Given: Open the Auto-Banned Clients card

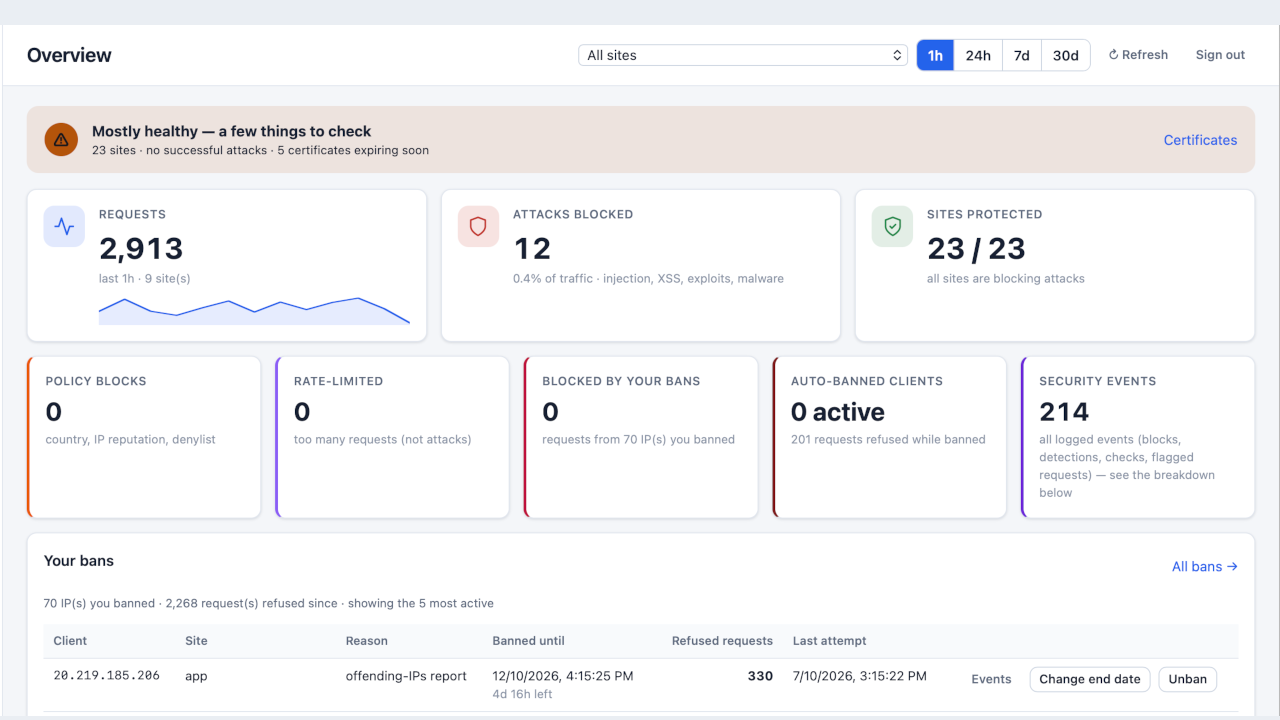Looking at the screenshot, I should point(889,437).
